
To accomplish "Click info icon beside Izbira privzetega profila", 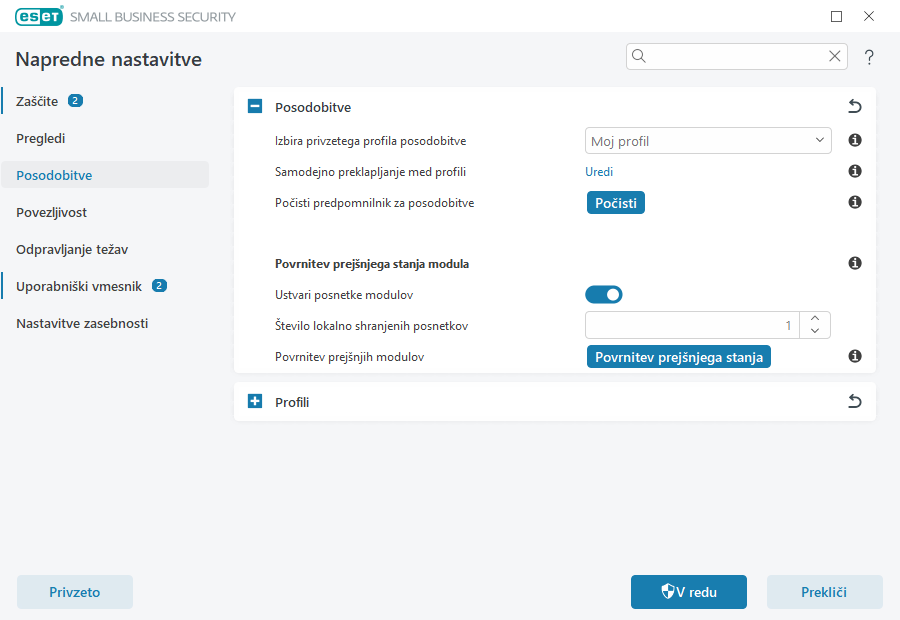I will 855,141.
